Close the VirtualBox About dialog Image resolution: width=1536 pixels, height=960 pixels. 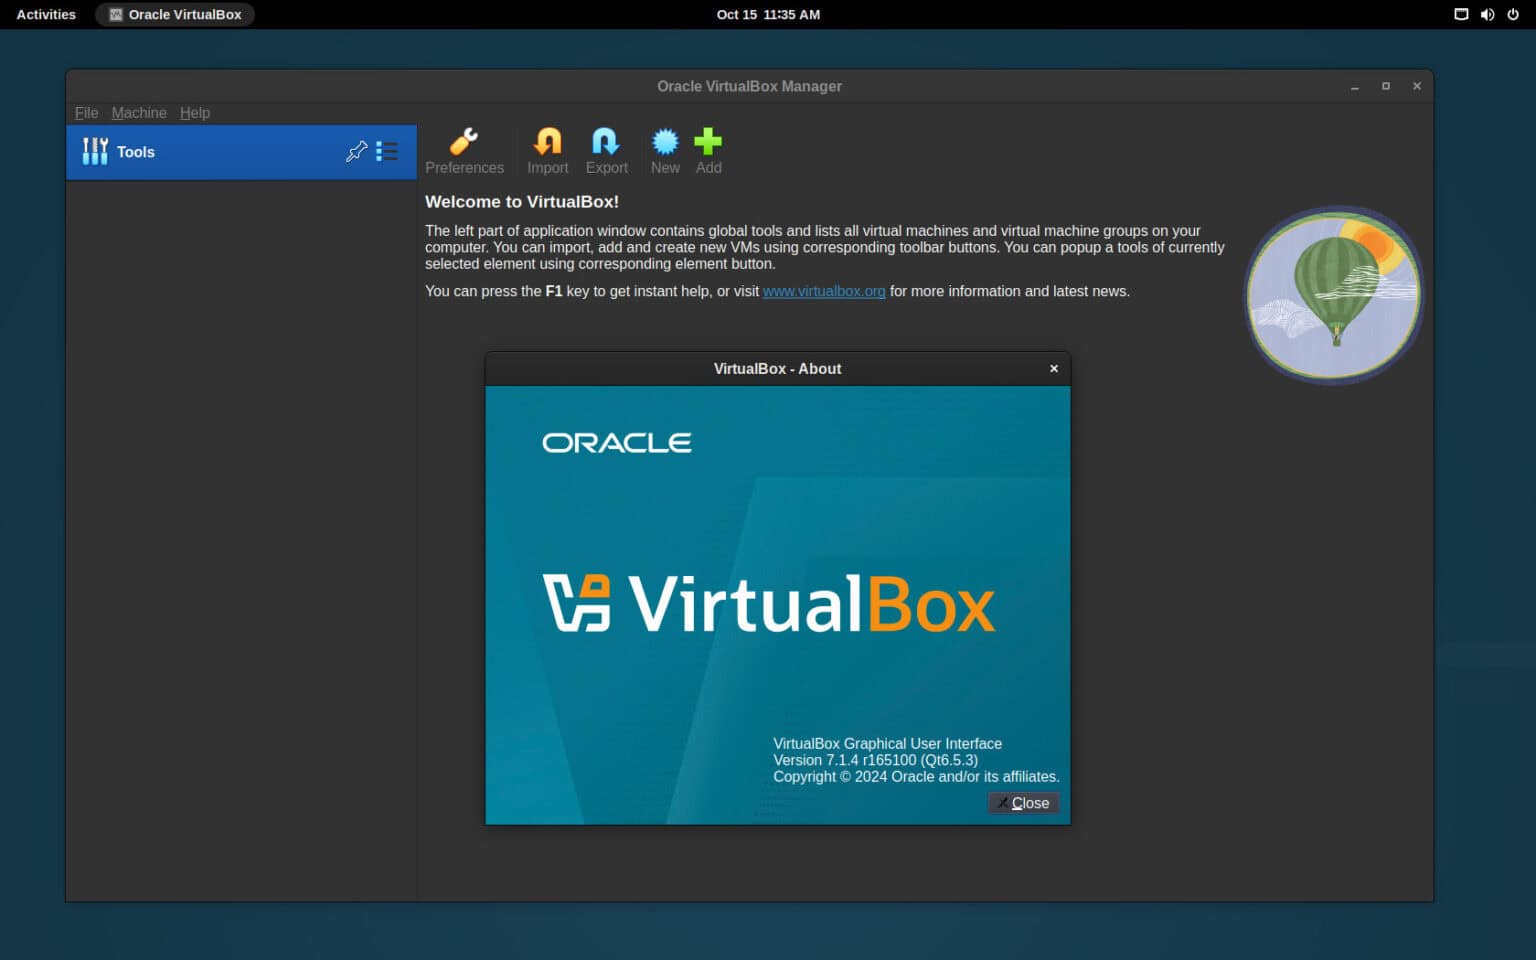[x=1023, y=802]
